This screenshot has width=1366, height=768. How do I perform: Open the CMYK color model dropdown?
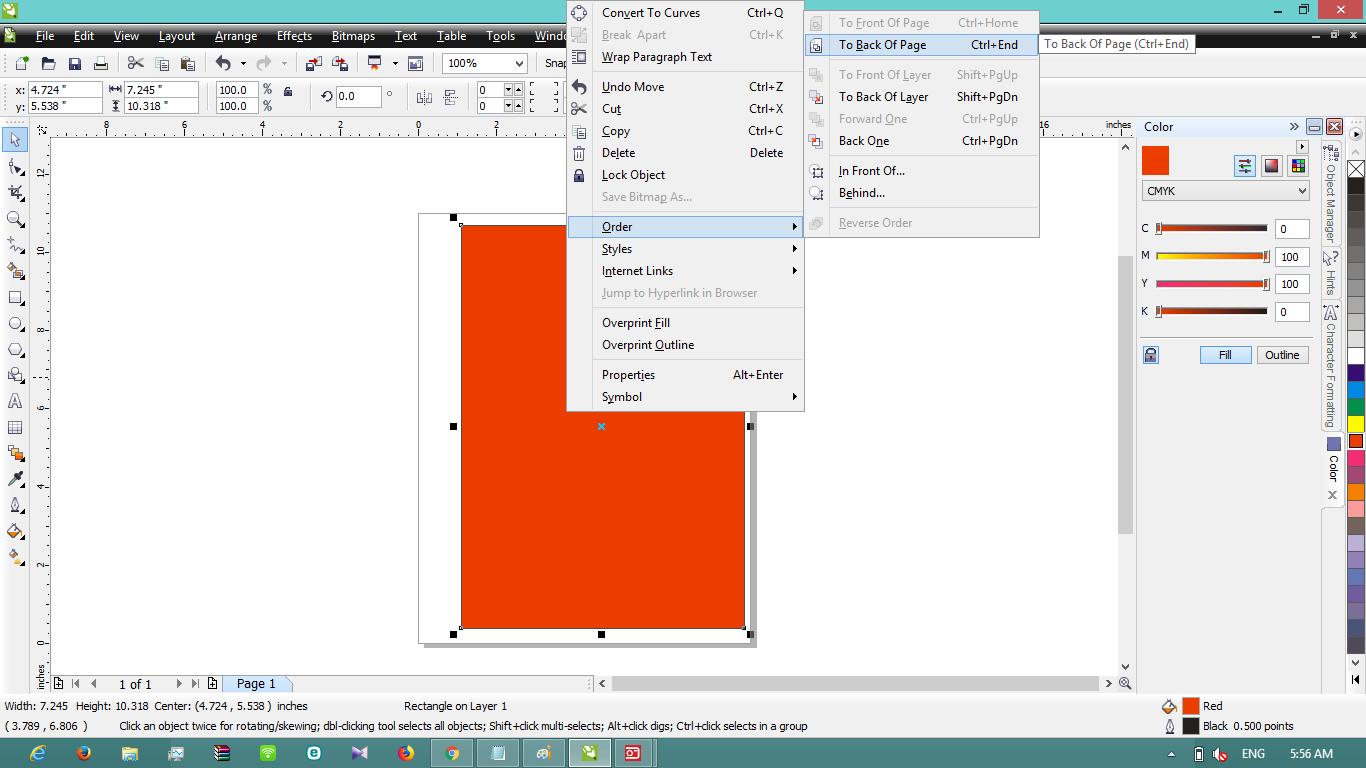[x=1225, y=190]
